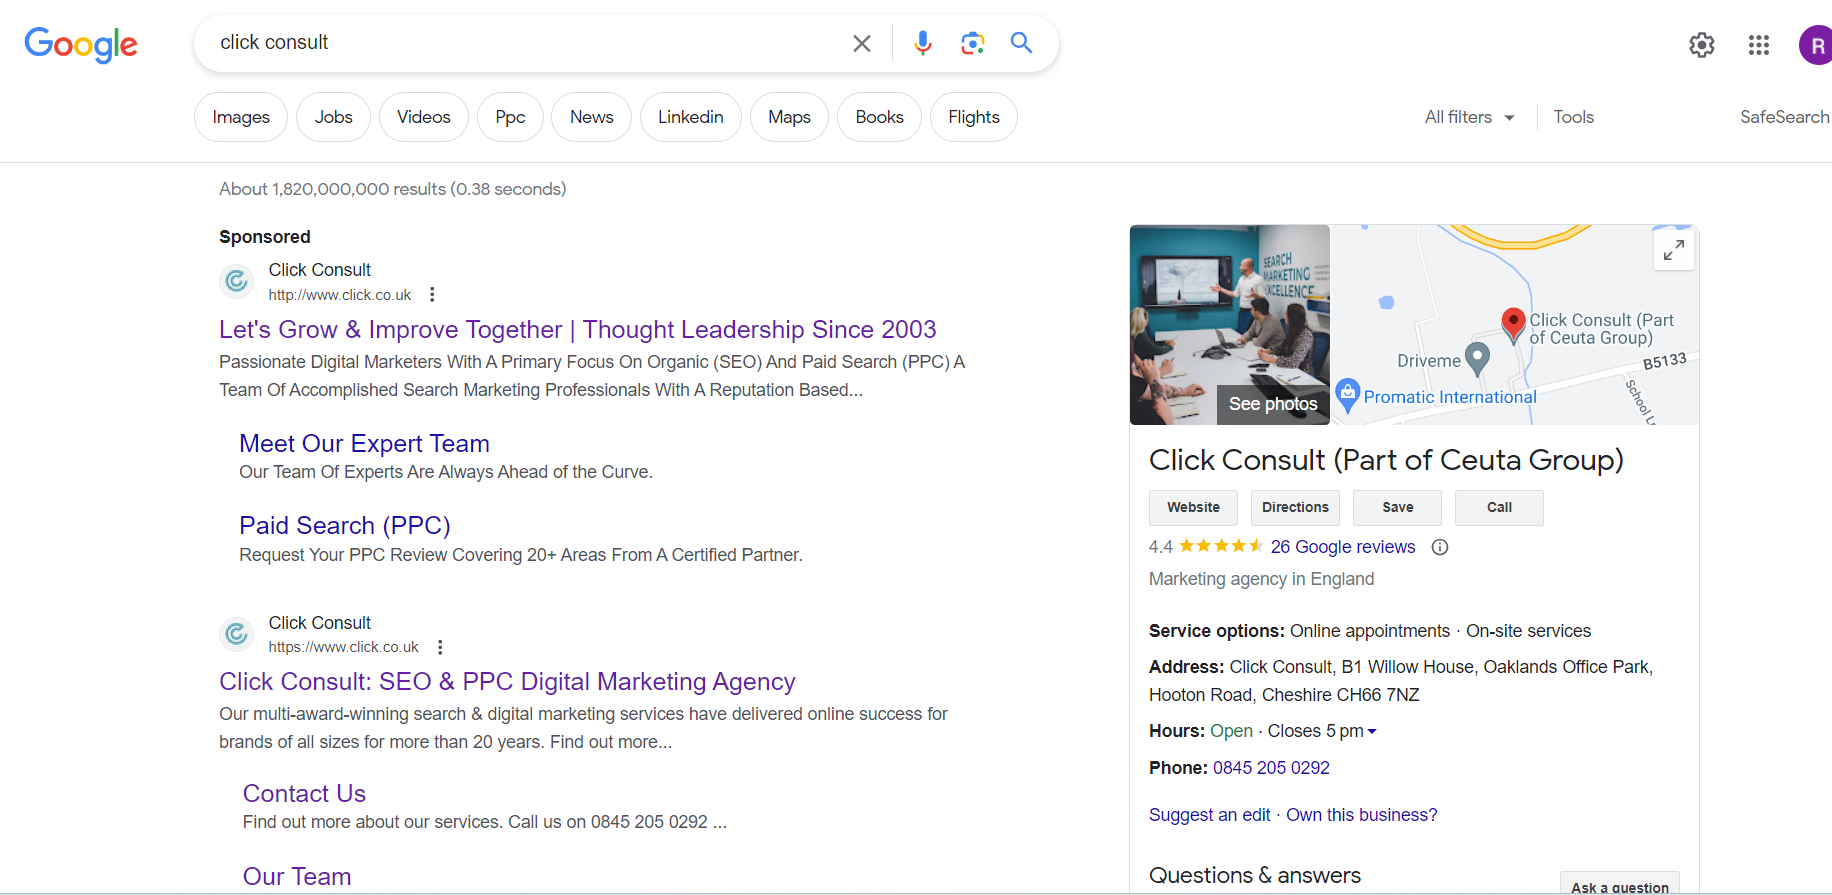Clear the search box with the X icon

click(x=861, y=43)
